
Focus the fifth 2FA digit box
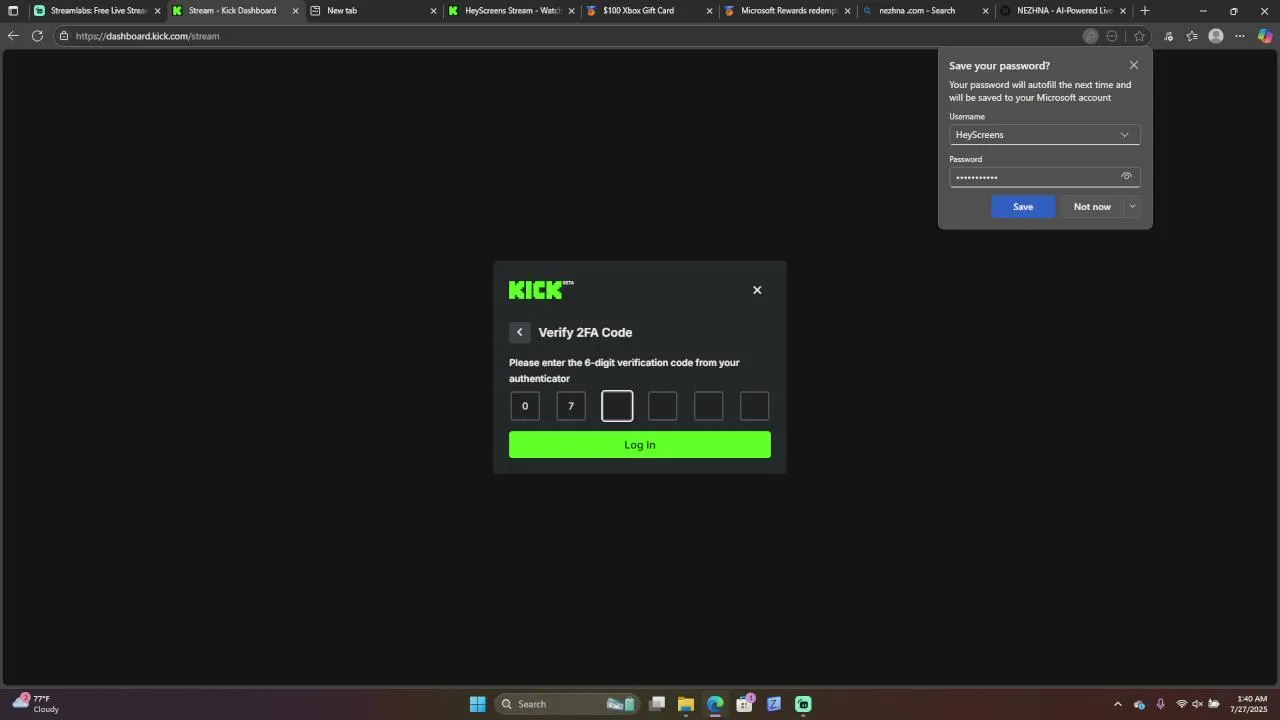709,406
